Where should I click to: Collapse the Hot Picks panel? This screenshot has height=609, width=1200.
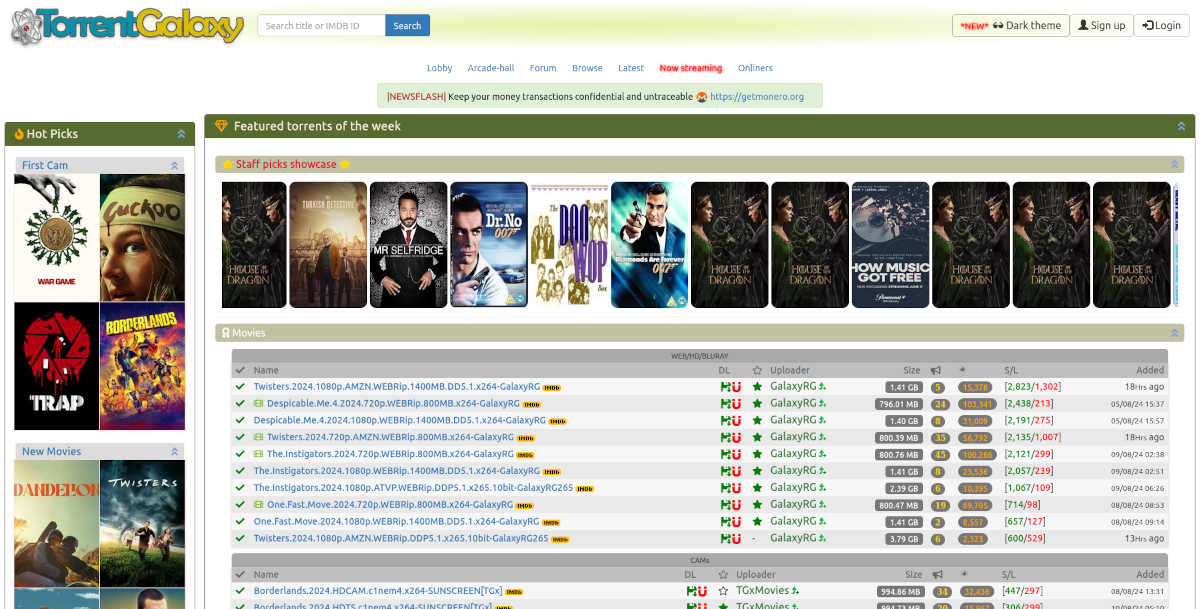point(181,134)
